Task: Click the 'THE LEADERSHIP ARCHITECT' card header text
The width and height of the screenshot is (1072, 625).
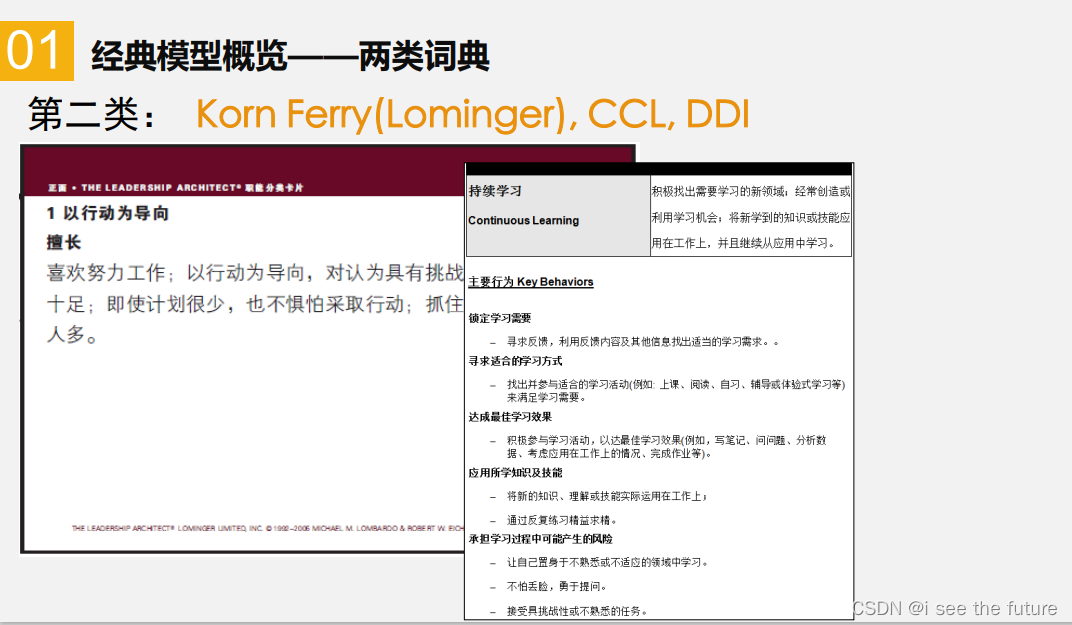Action: [x=175, y=187]
